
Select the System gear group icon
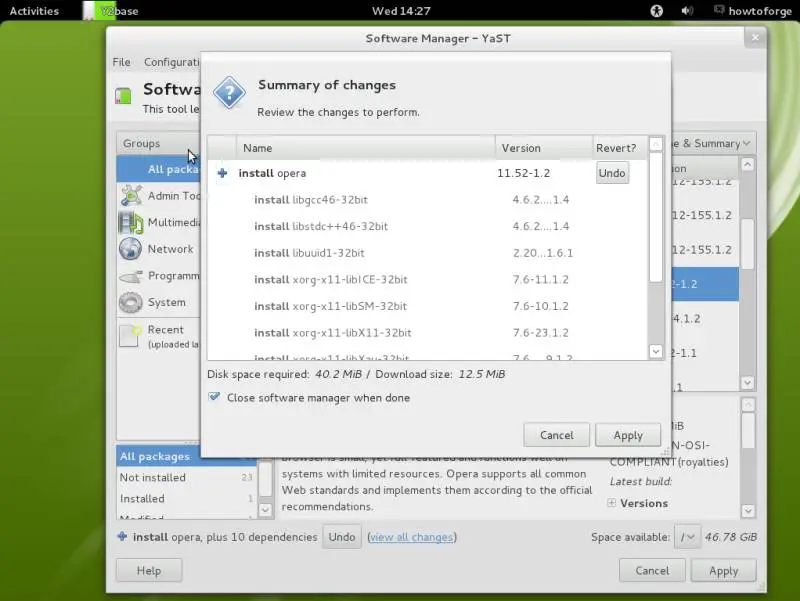[x=131, y=302]
